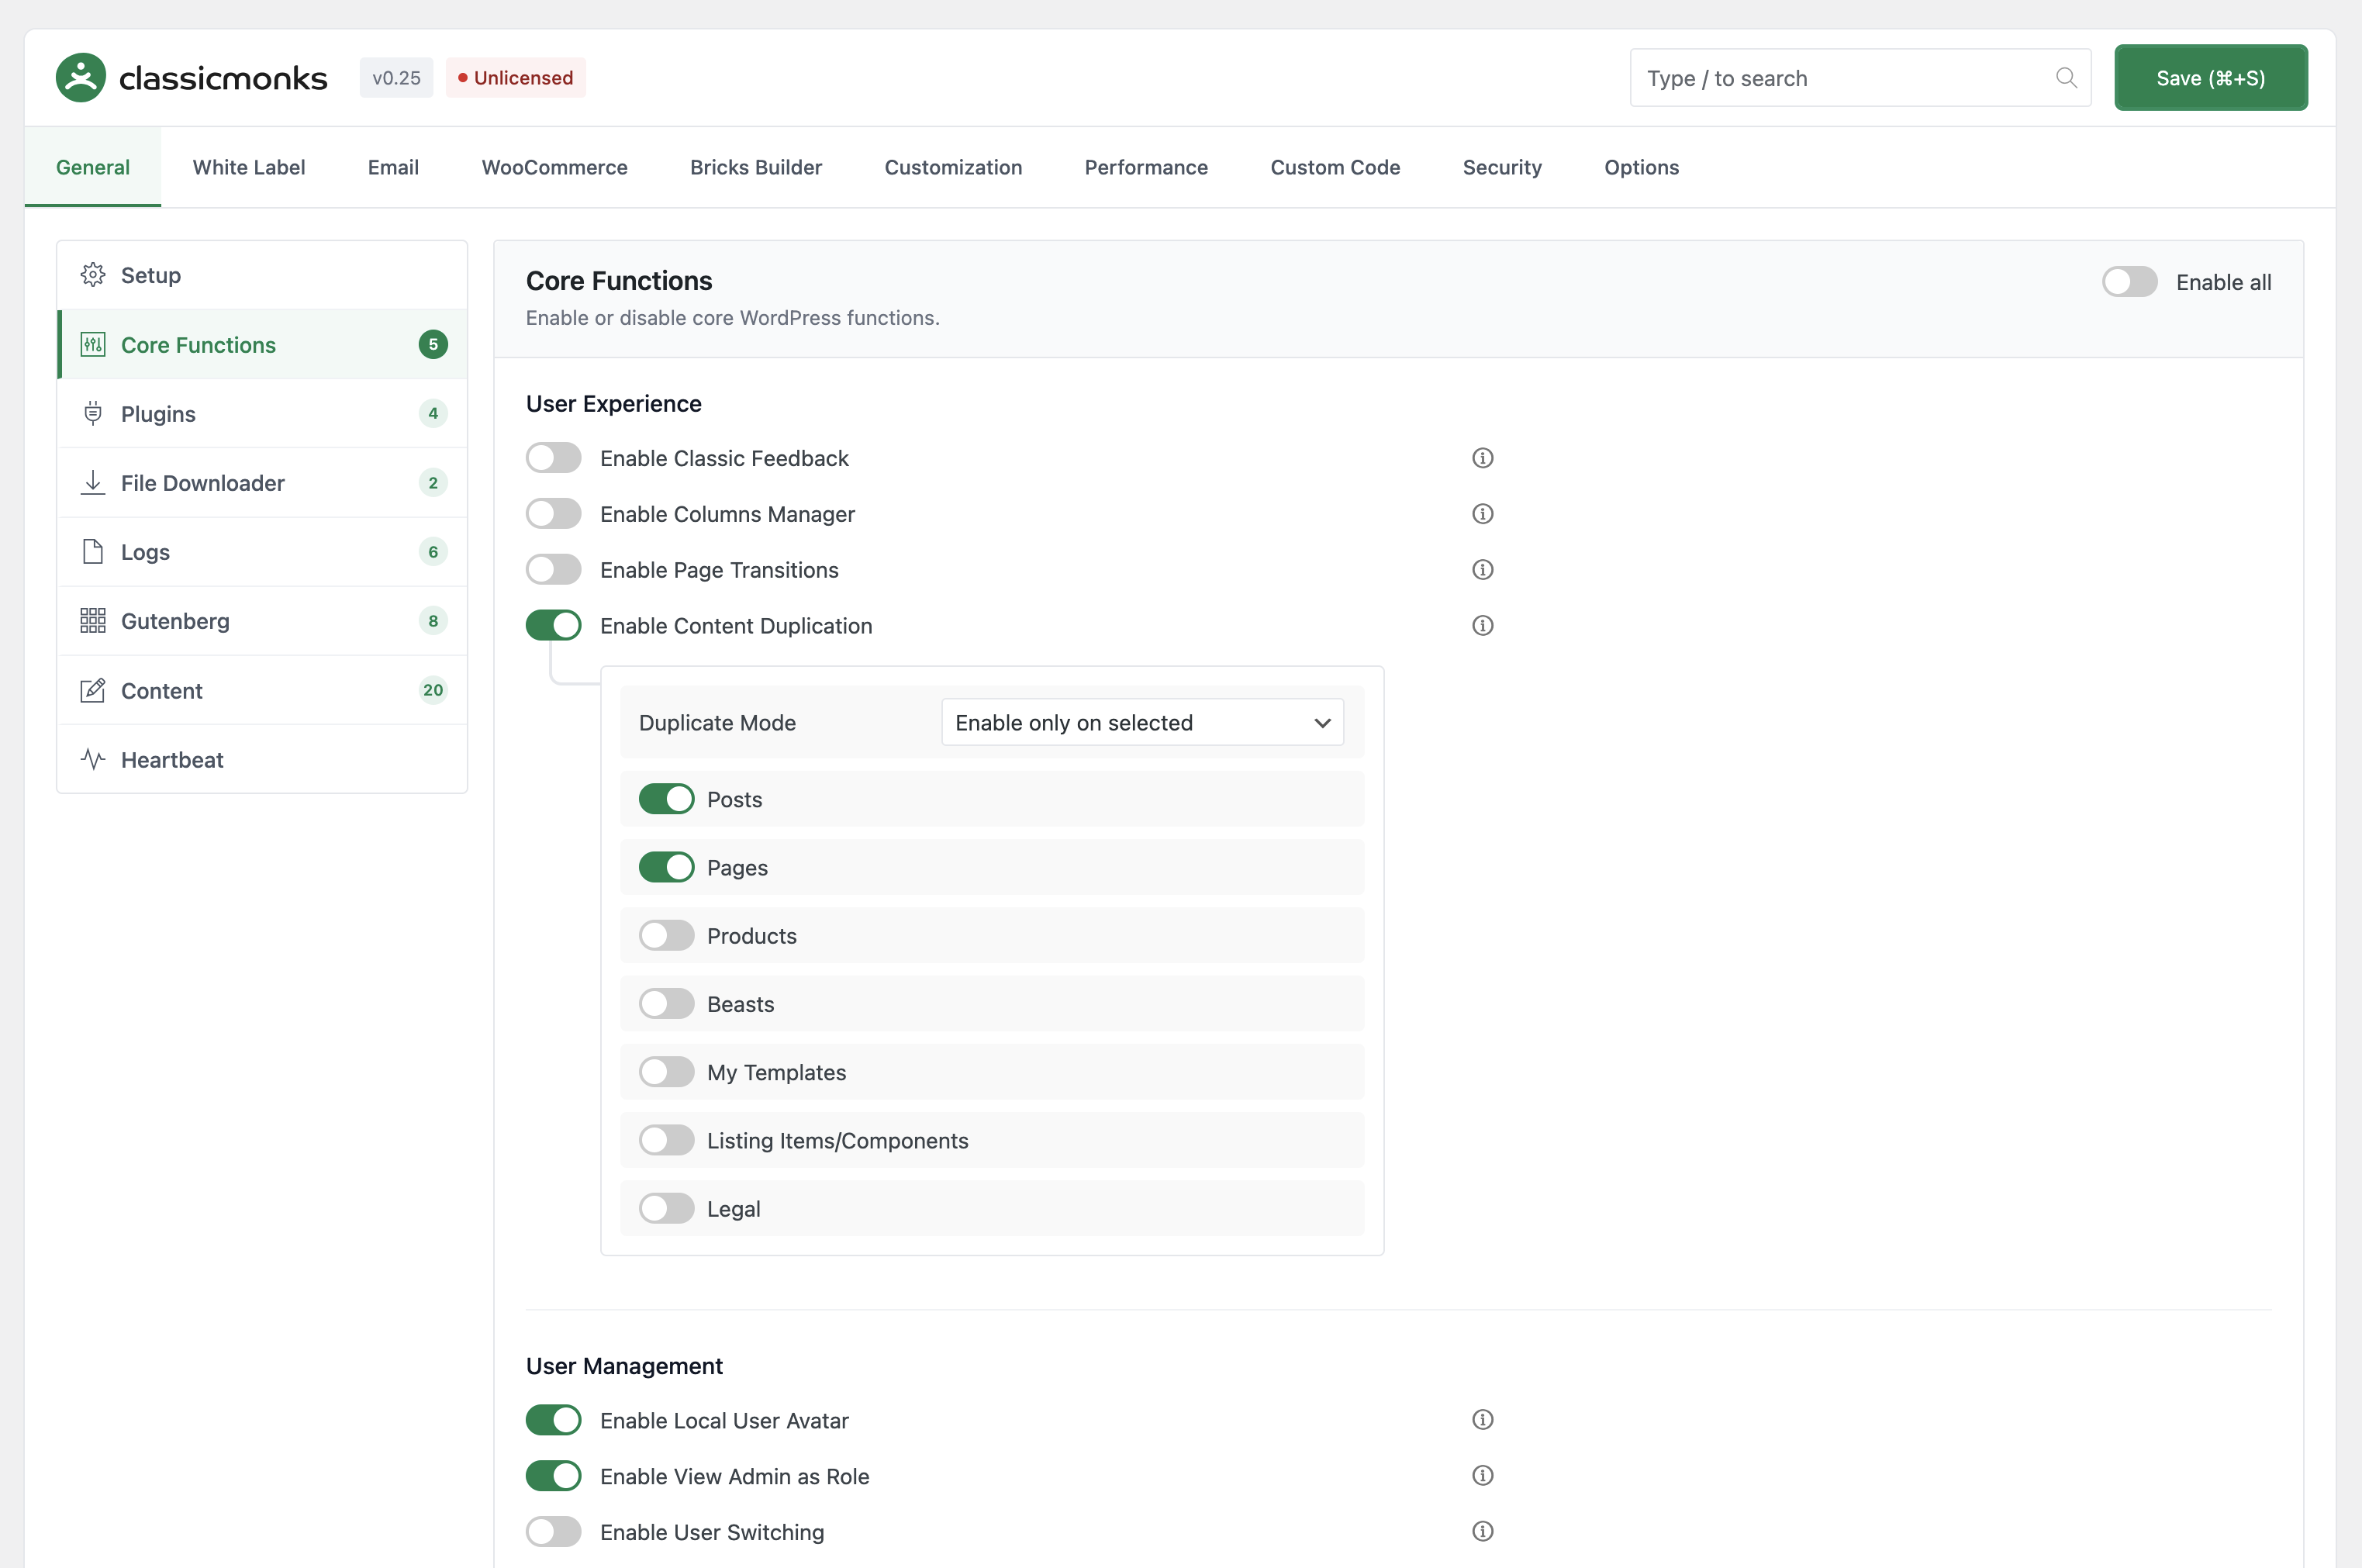The image size is (2362, 1568).
Task: Show info for Enable View Admin as Role
Action: (x=1483, y=1476)
